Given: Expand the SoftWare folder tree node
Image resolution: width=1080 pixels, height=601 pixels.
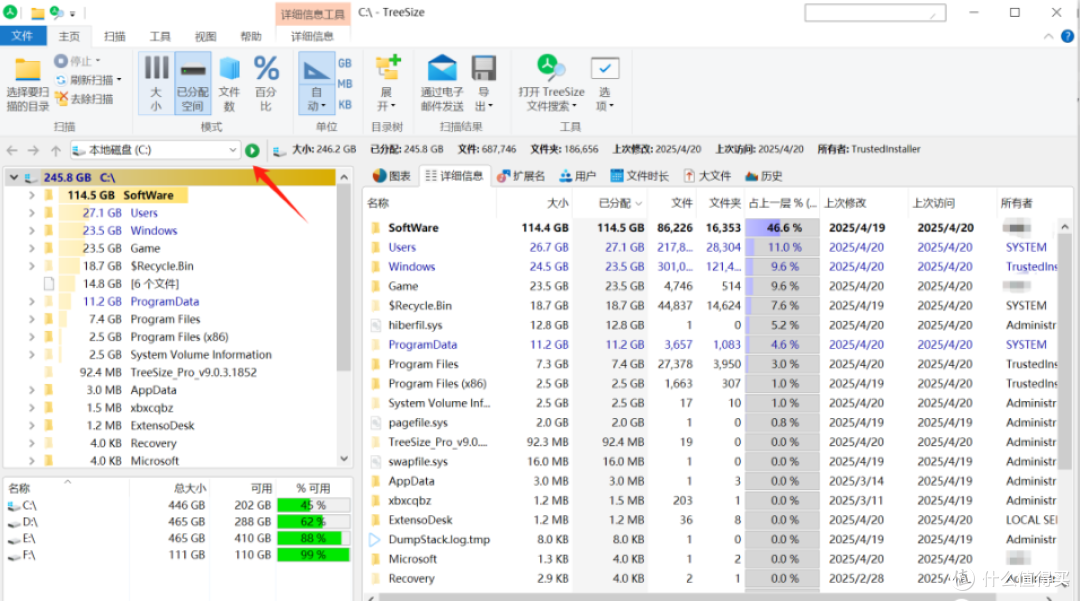Looking at the screenshot, I should click(x=32, y=196).
